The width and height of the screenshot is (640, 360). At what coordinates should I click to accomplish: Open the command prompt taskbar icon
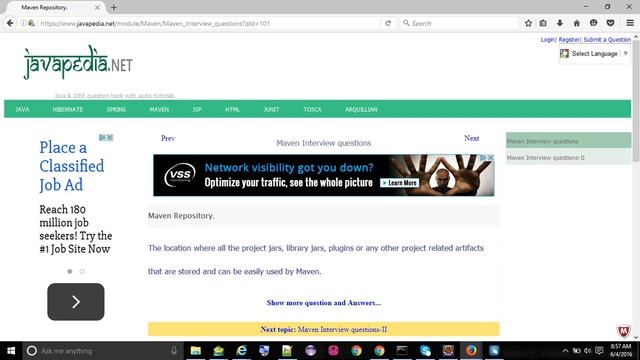tap(402, 351)
